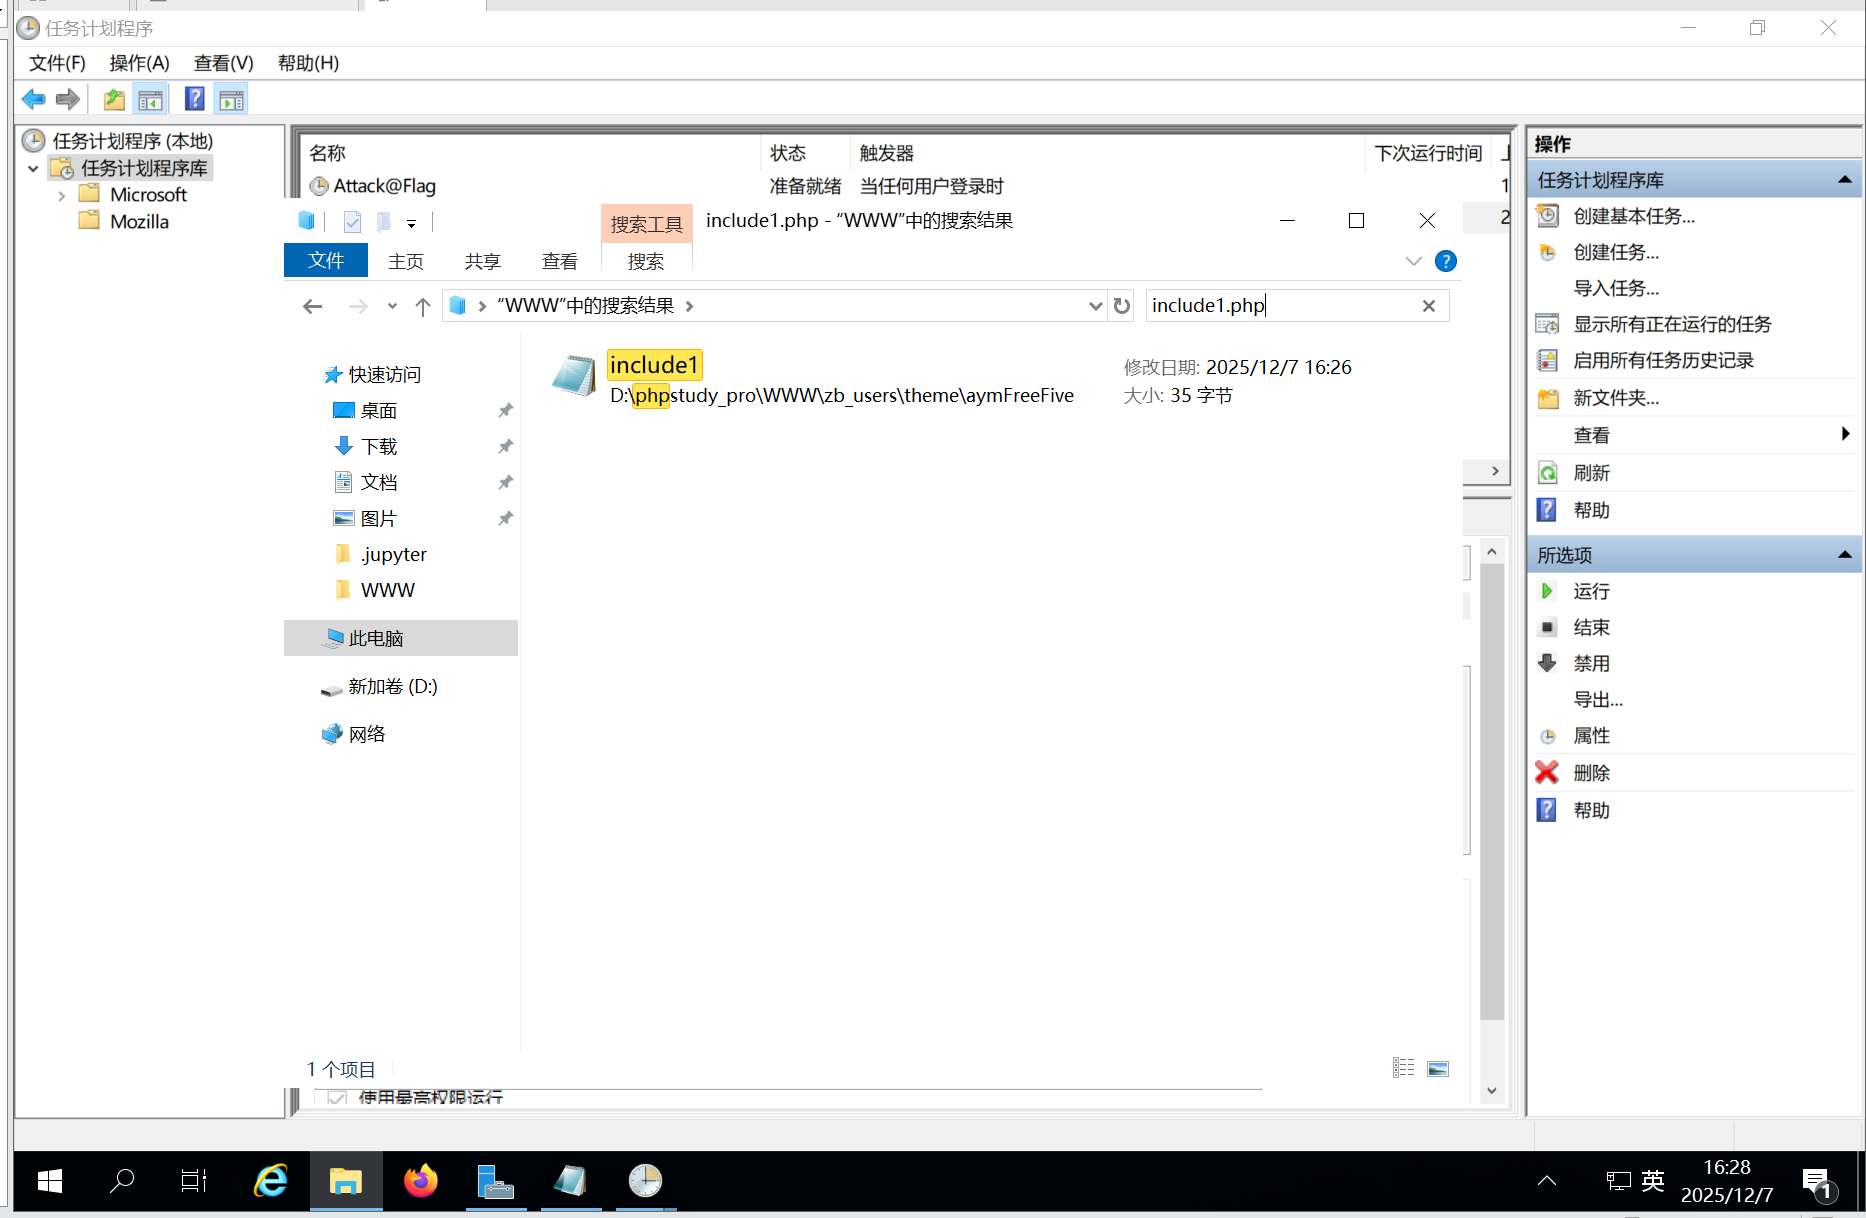This screenshot has width=1866, height=1218.
Task: Click 结束 to end the task
Action: point(1591,627)
